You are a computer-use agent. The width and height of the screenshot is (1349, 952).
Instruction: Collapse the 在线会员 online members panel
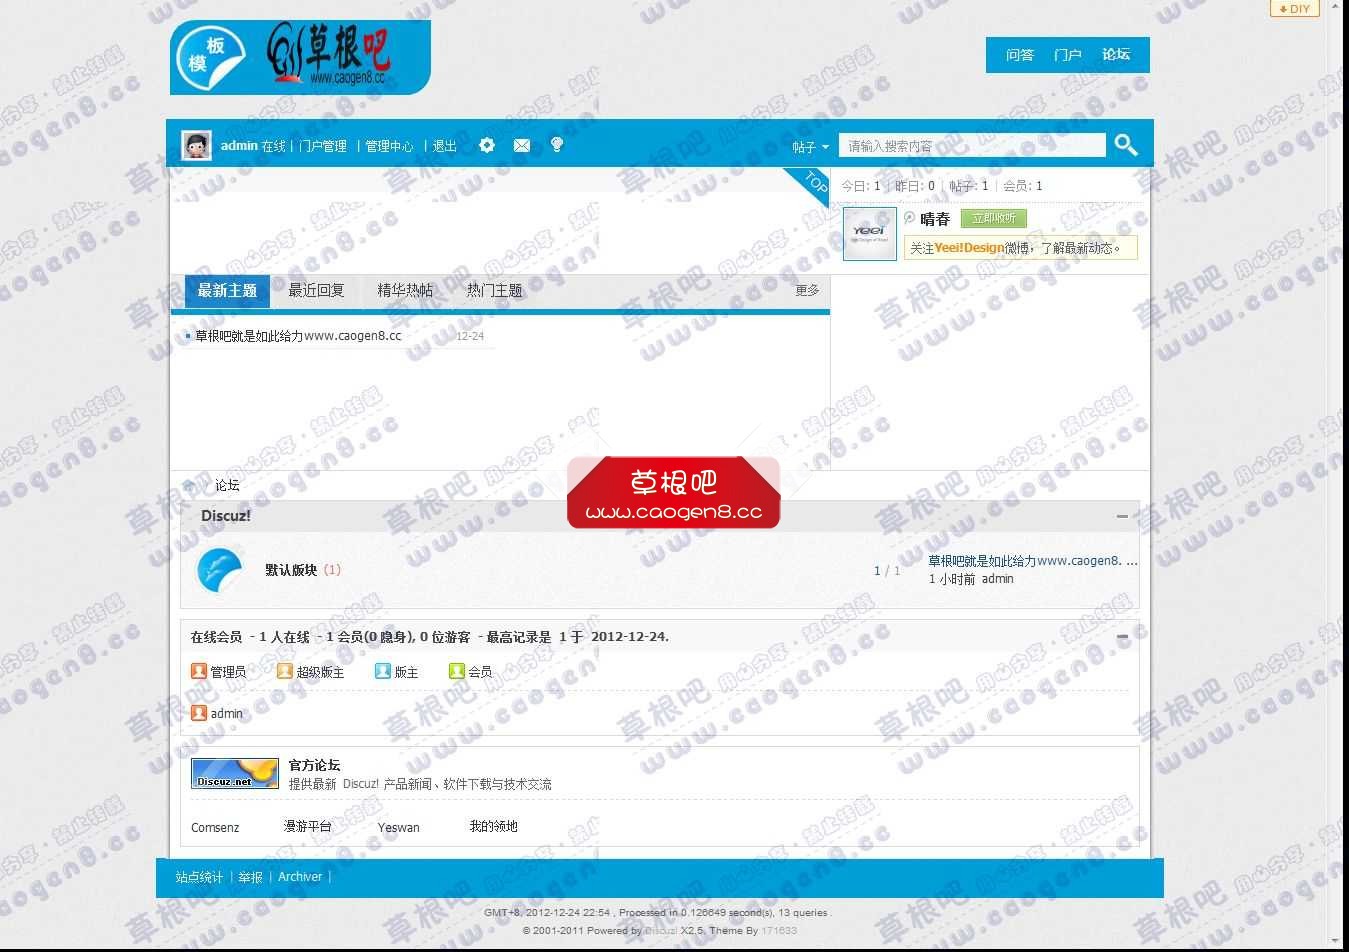pyautogui.click(x=1121, y=635)
